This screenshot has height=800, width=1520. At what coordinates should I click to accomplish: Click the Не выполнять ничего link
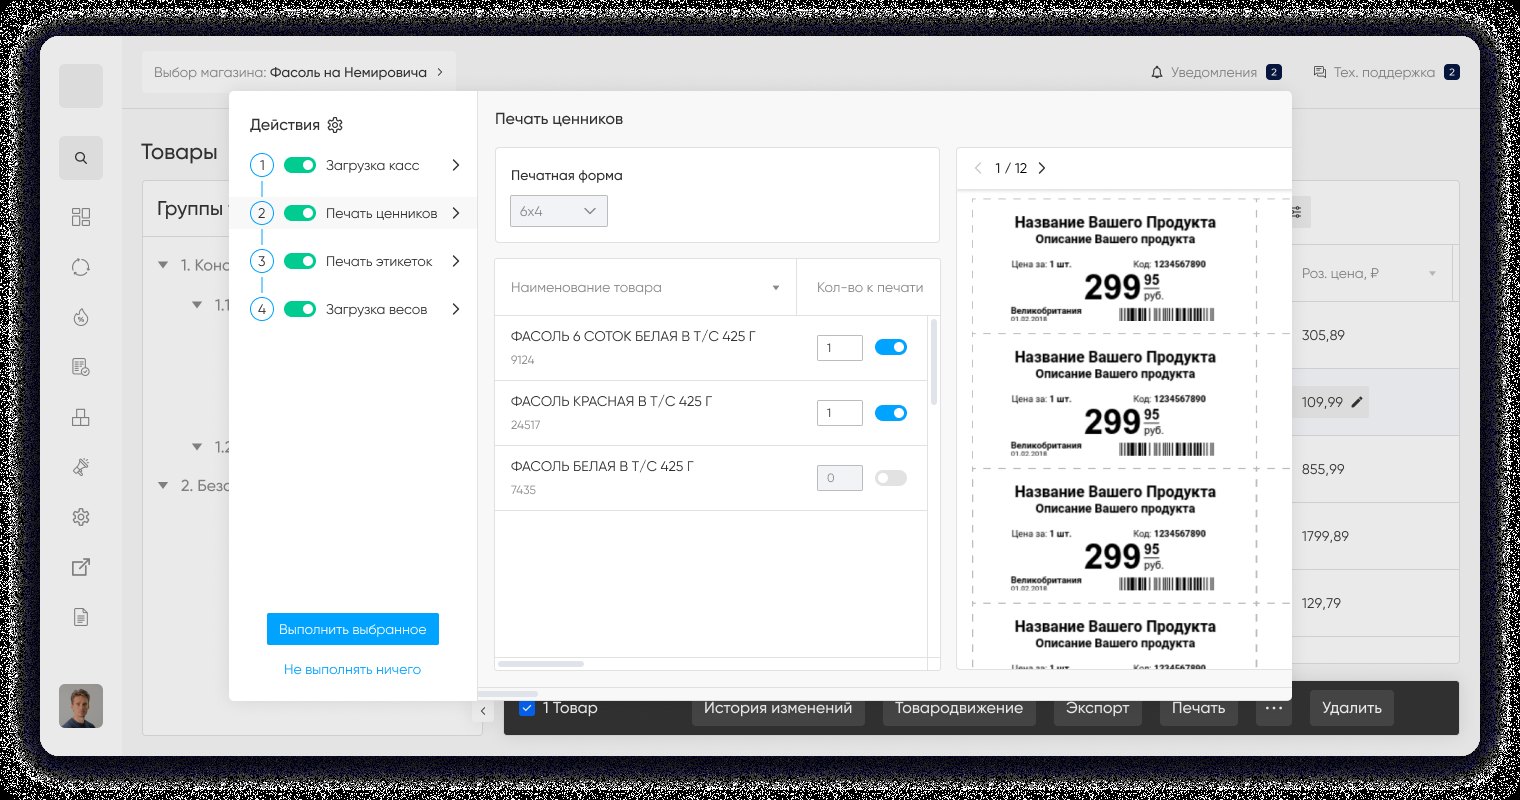click(352, 669)
